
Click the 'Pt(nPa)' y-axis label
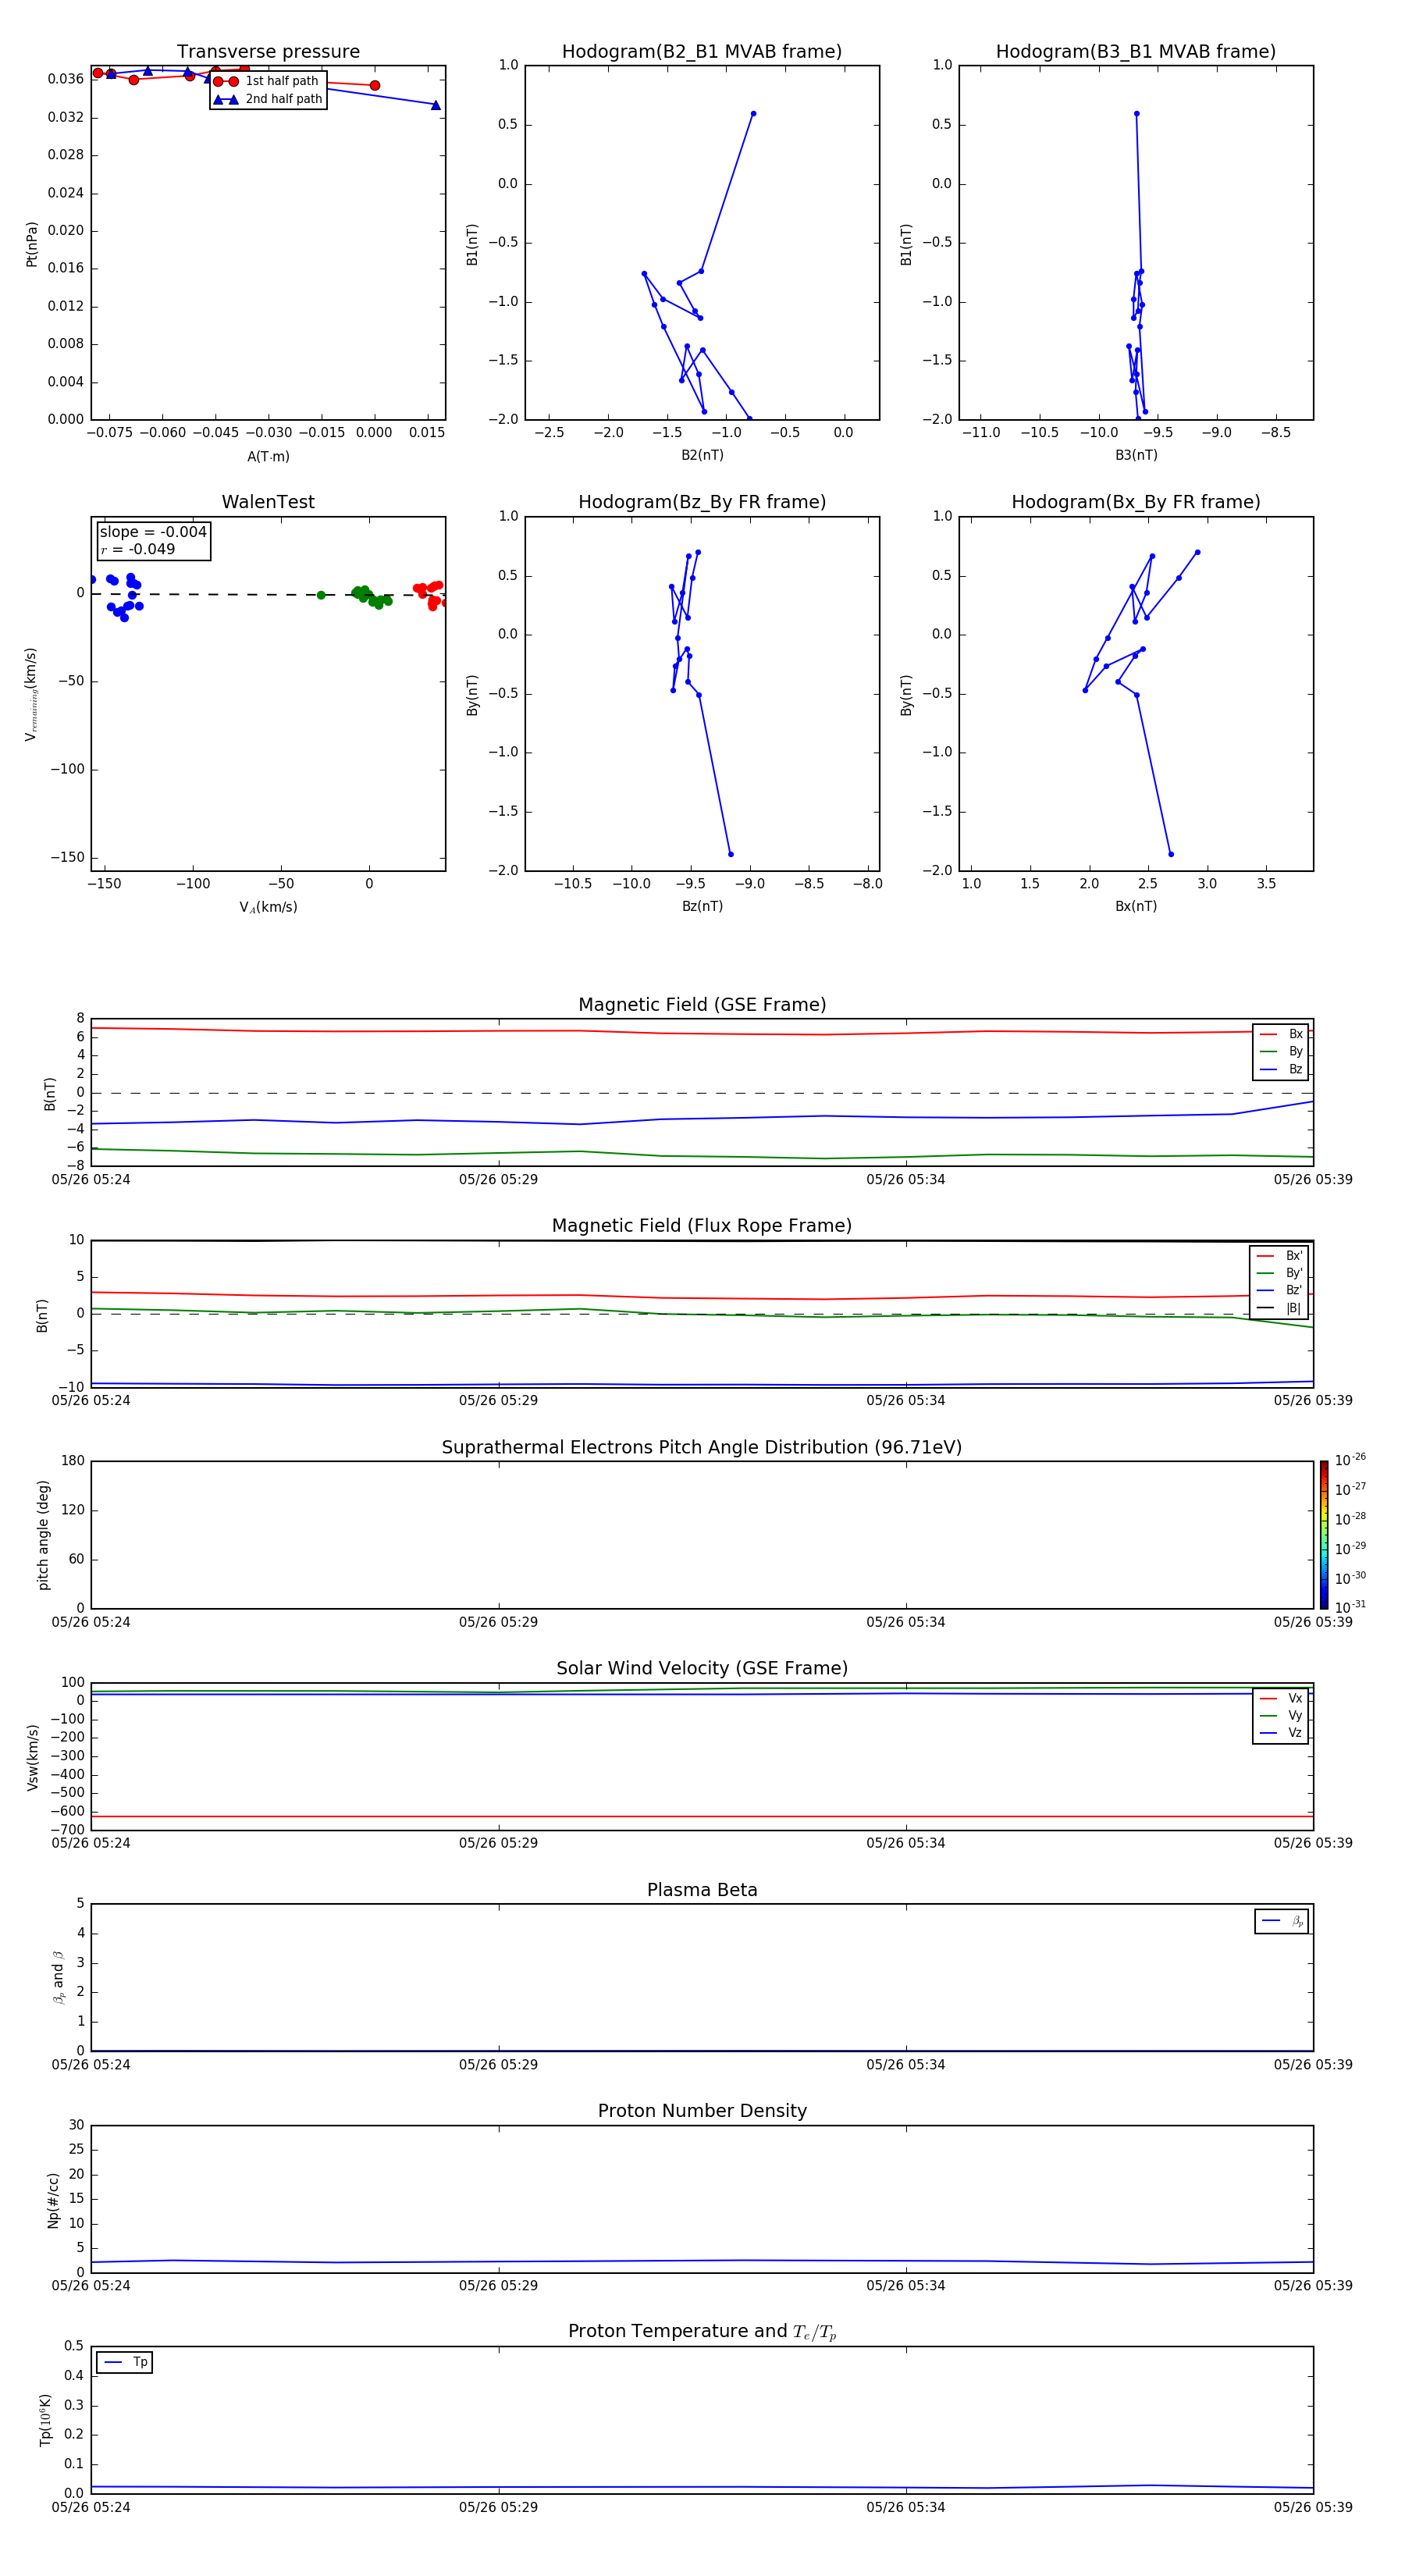(32, 244)
